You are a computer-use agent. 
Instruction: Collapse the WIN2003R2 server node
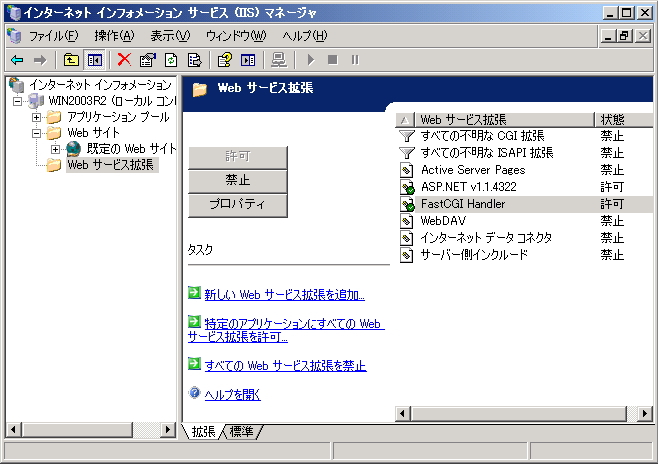pos(17,101)
